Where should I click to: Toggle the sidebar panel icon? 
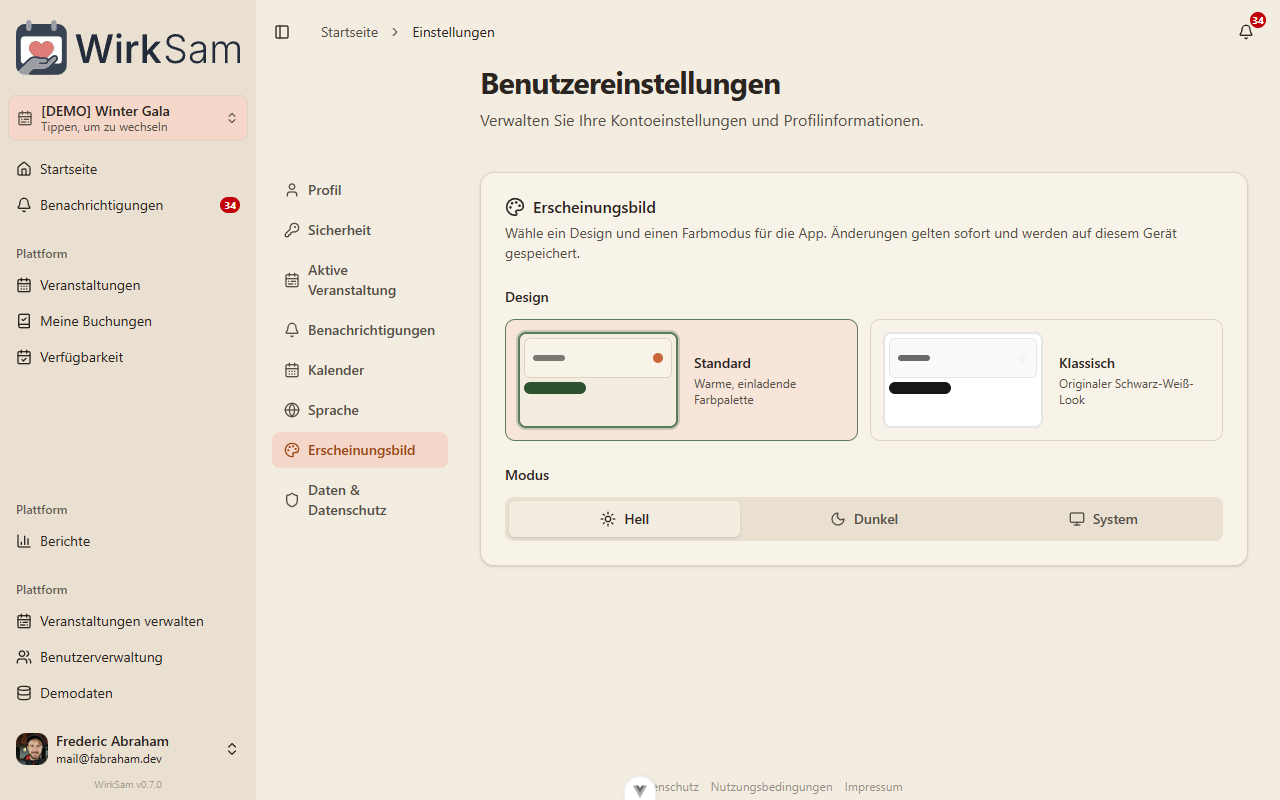pos(282,32)
